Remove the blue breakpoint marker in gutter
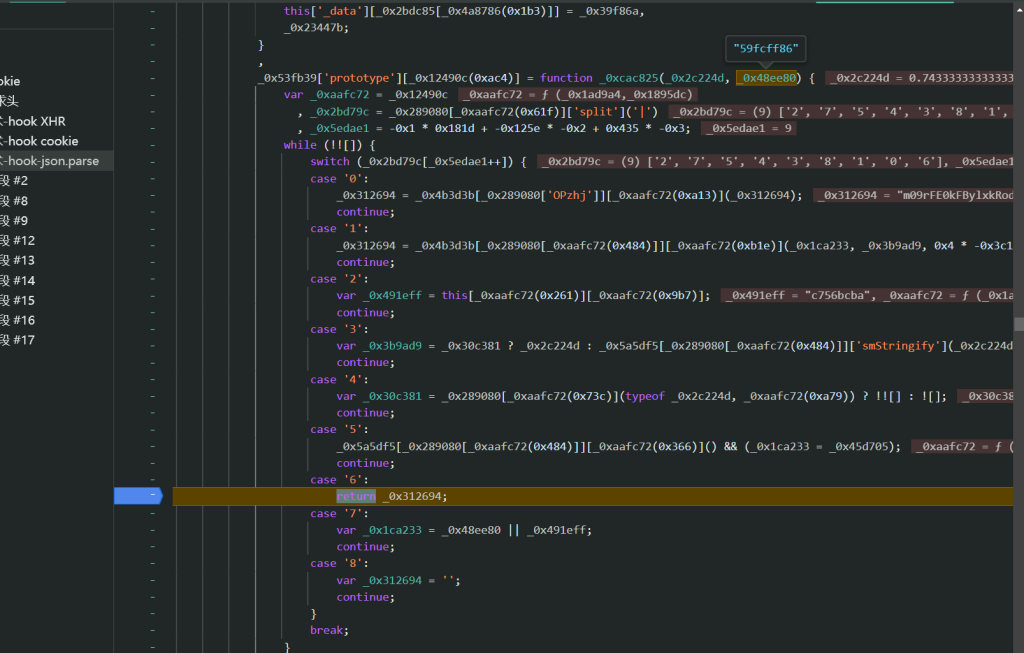The height and width of the screenshot is (653, 1024). [137, 496]
